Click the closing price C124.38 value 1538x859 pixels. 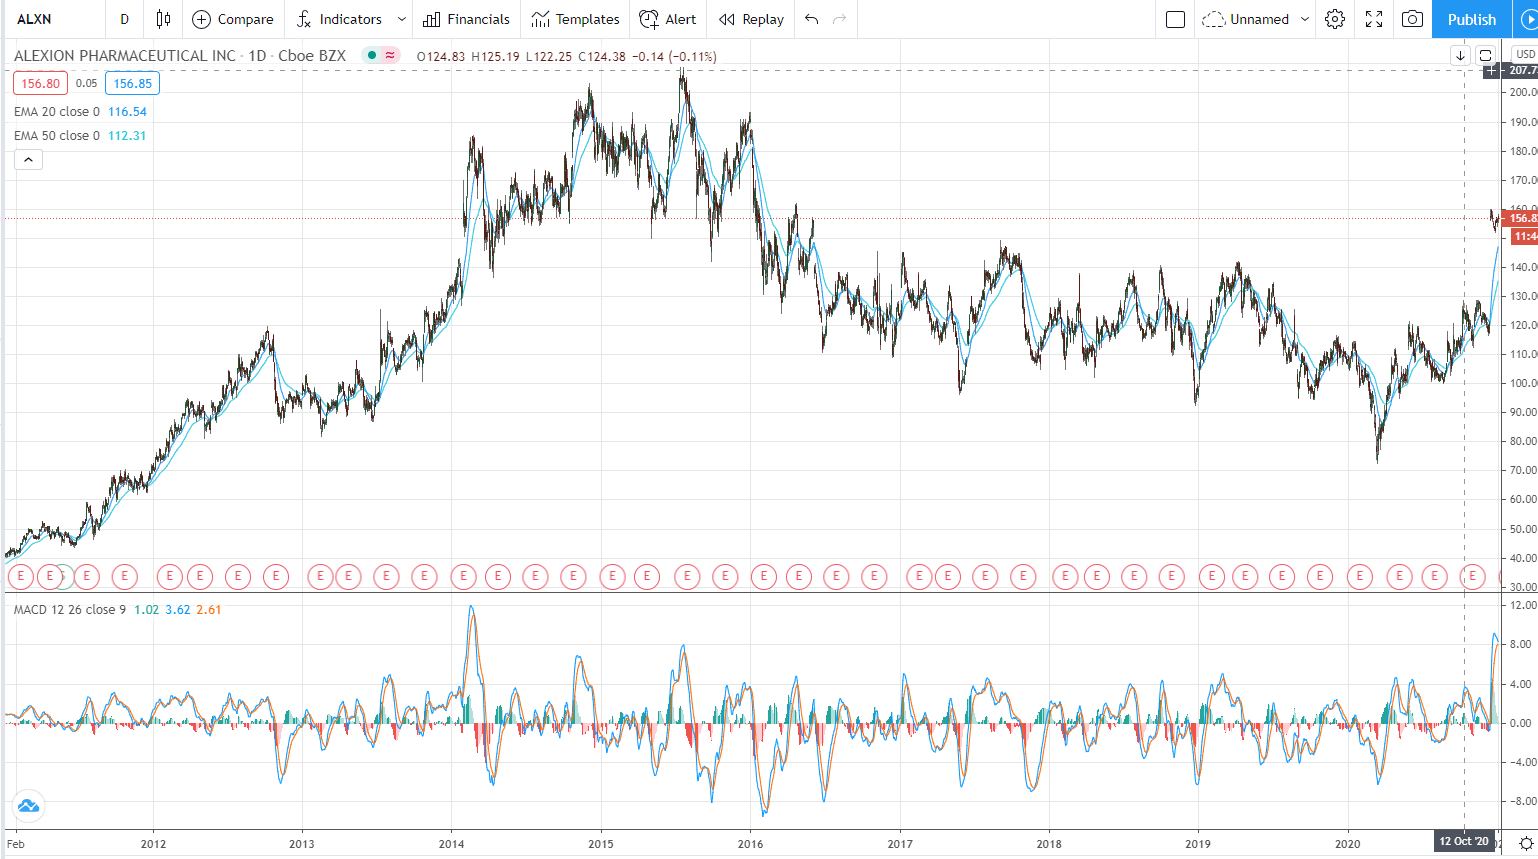[602, 57]
